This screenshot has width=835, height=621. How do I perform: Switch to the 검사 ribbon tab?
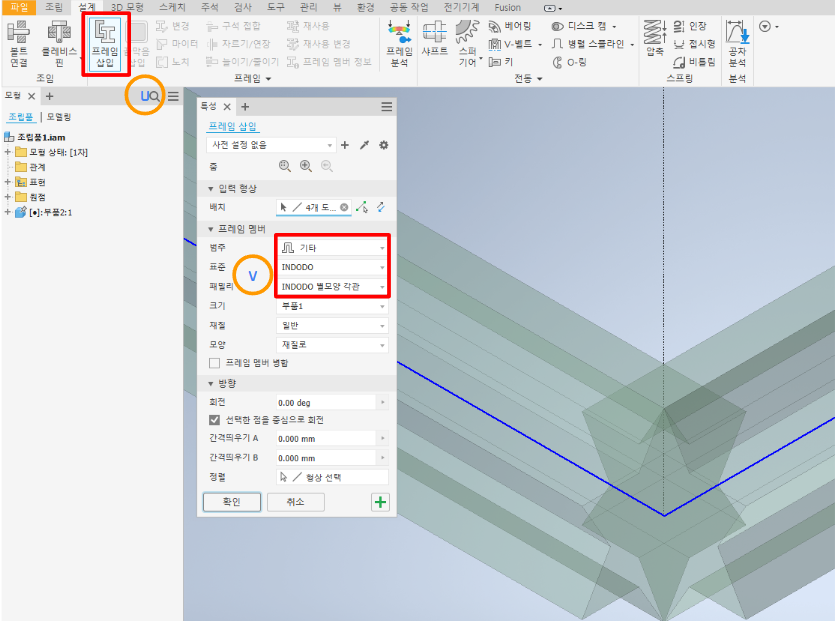coord(243,7)
